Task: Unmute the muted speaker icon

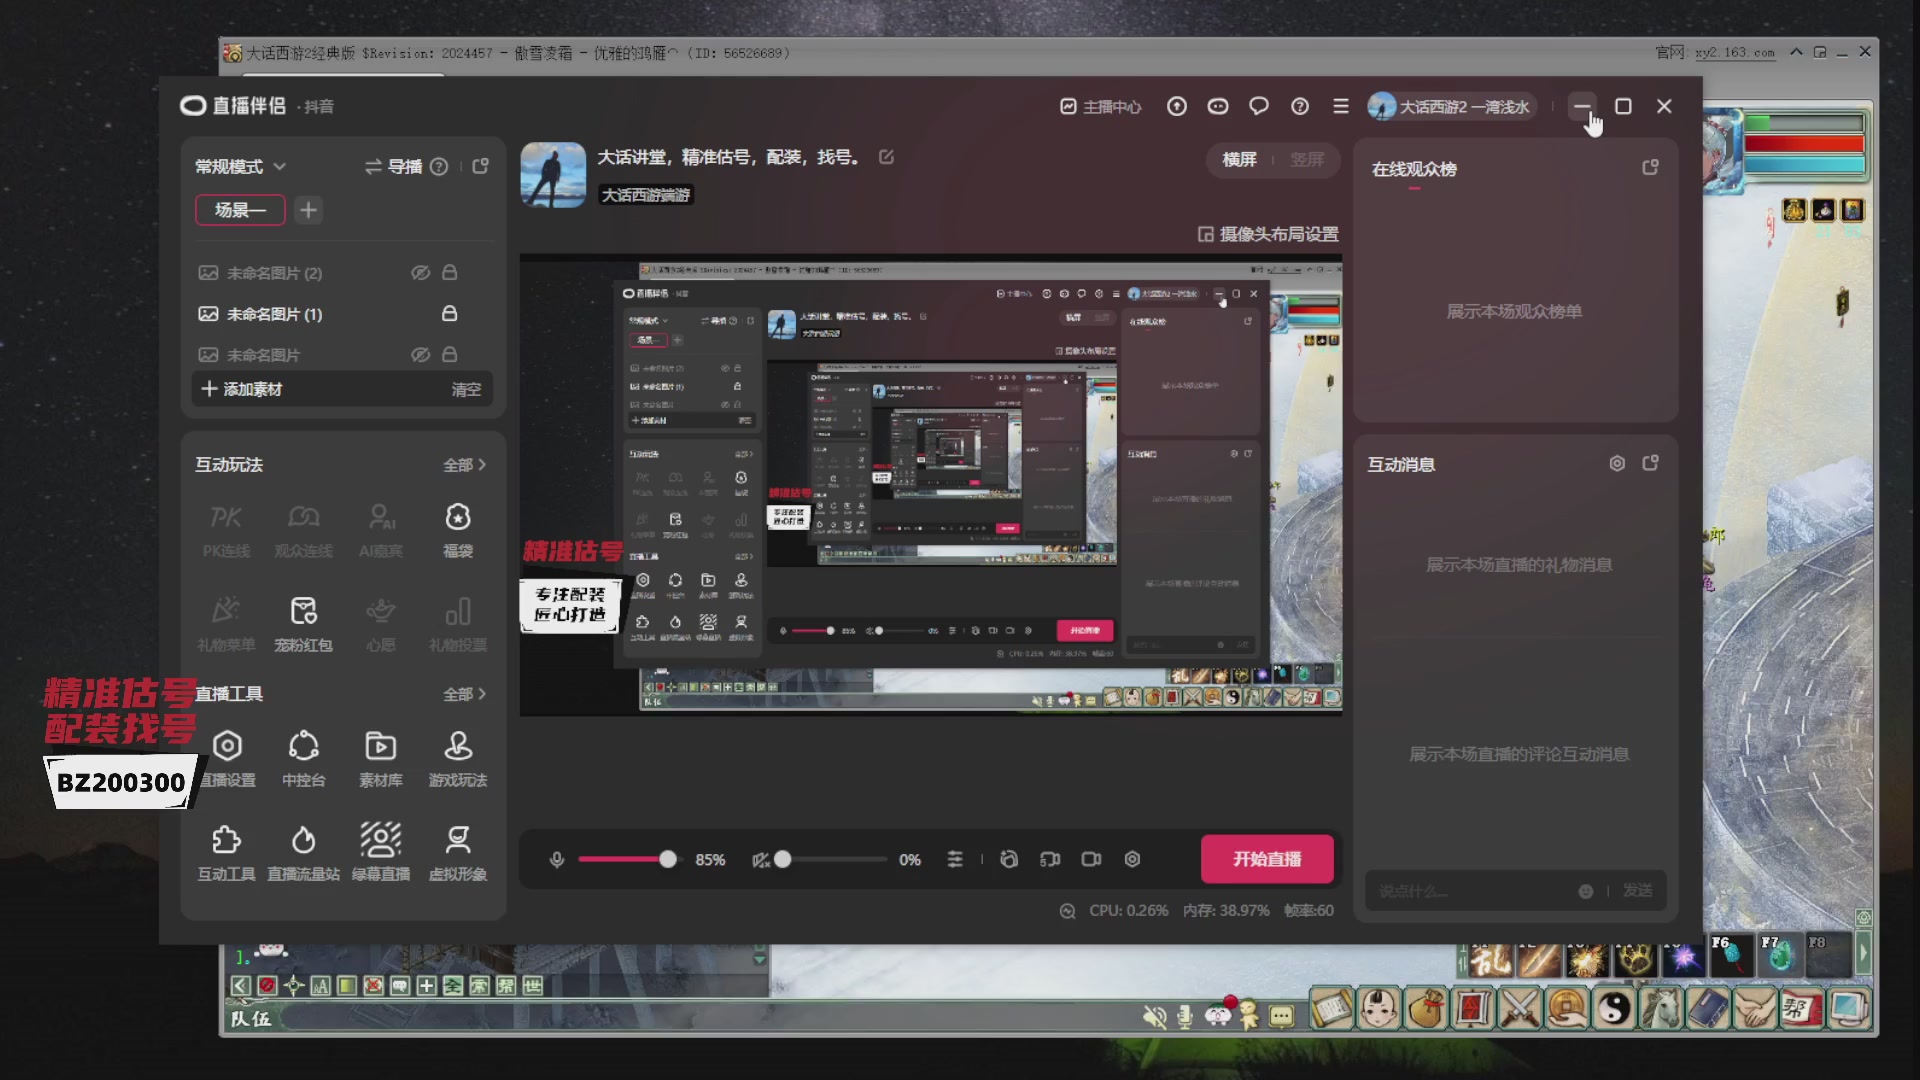Action: (x=761, y=860)
